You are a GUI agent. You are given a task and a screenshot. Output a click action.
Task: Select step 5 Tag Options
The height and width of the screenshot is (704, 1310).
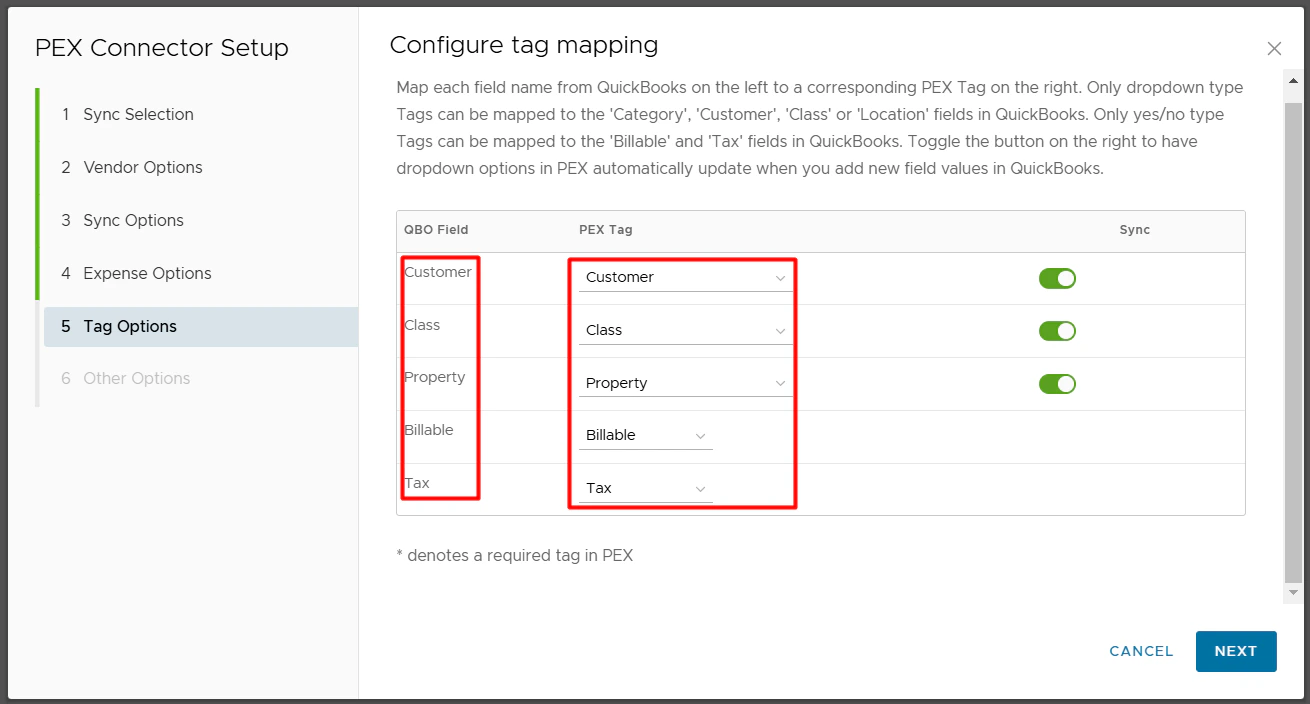[x=200, y=326]
